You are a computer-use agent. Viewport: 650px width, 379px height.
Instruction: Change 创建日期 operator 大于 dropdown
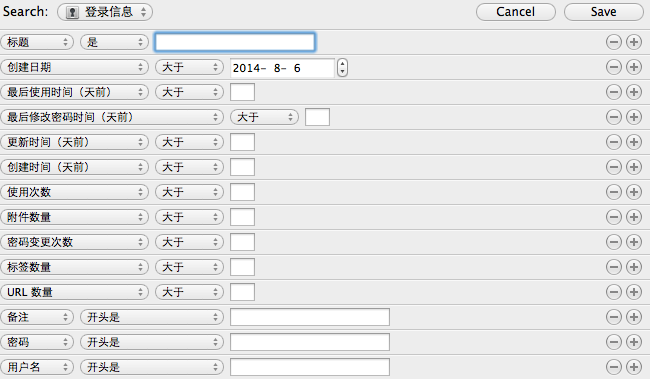189,67
